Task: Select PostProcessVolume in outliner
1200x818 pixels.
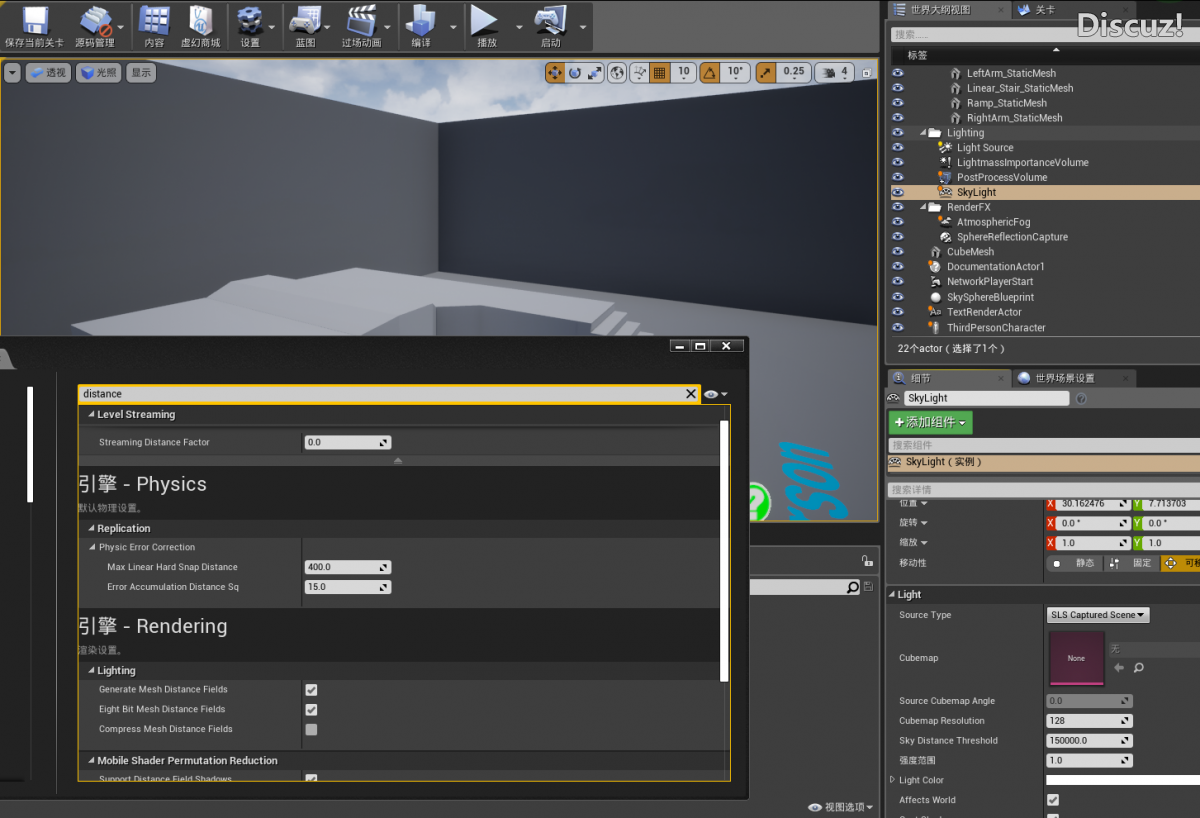Action: [x=1002, y=177]
